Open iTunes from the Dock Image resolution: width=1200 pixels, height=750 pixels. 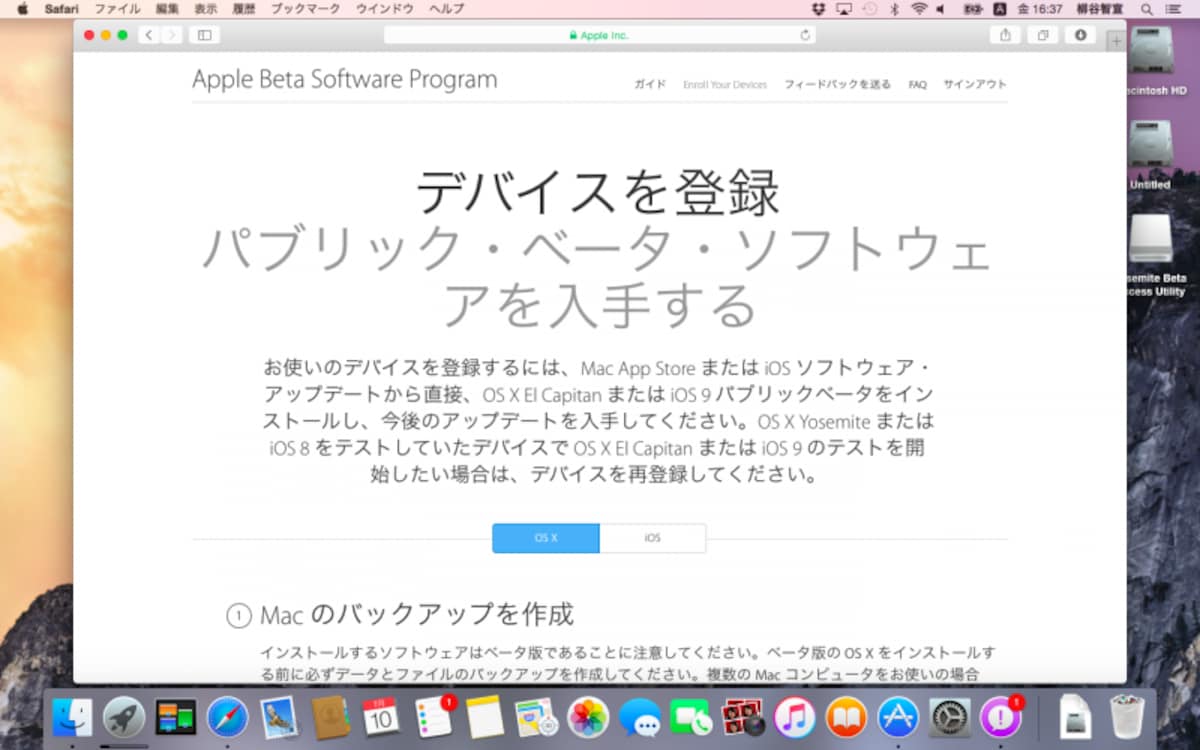point(795,717)
